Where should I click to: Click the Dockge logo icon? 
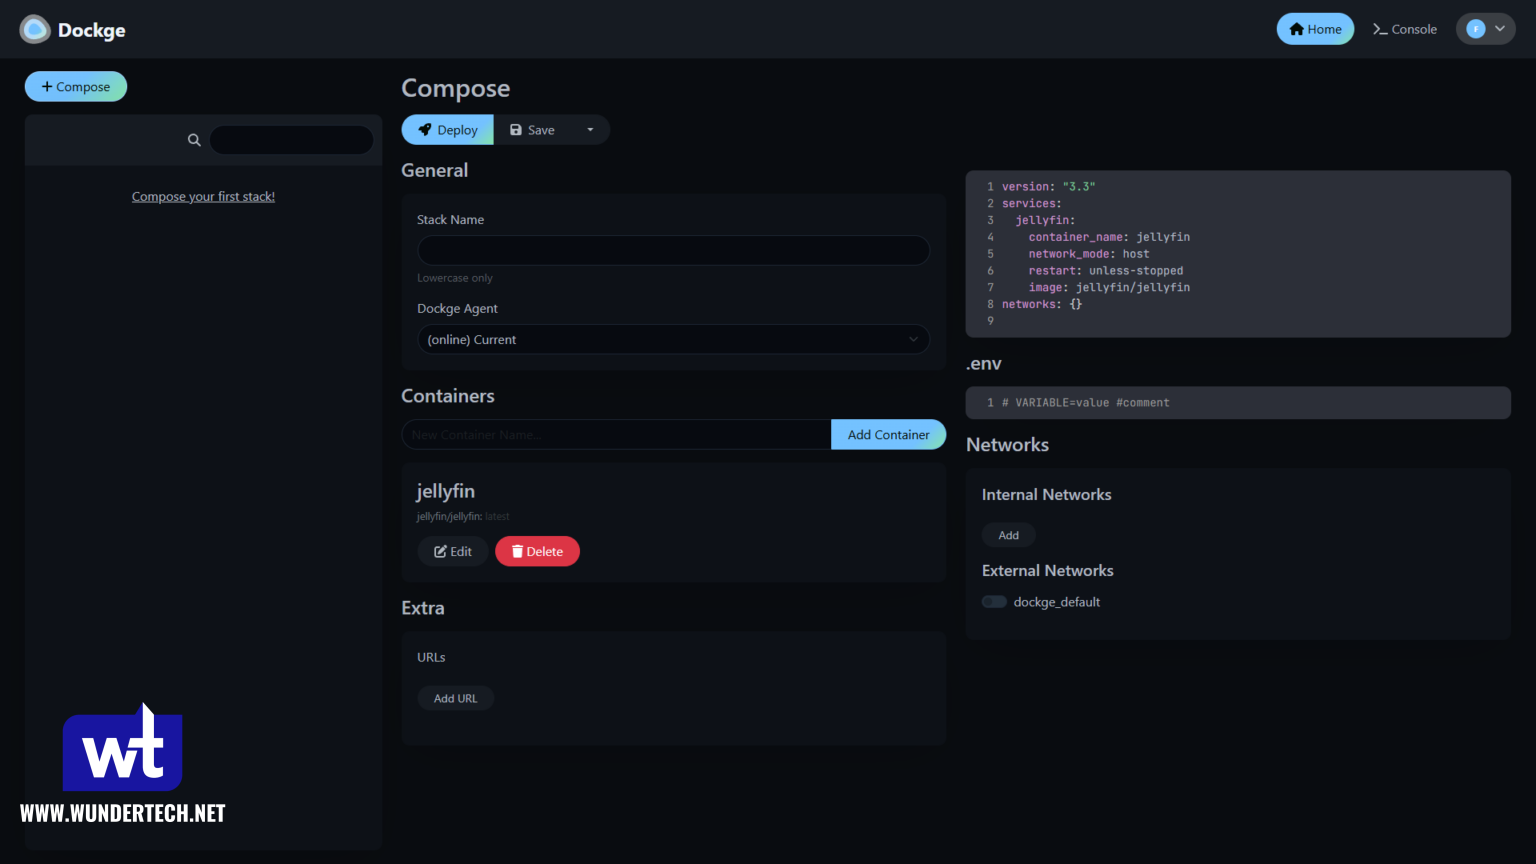point(34,29)
